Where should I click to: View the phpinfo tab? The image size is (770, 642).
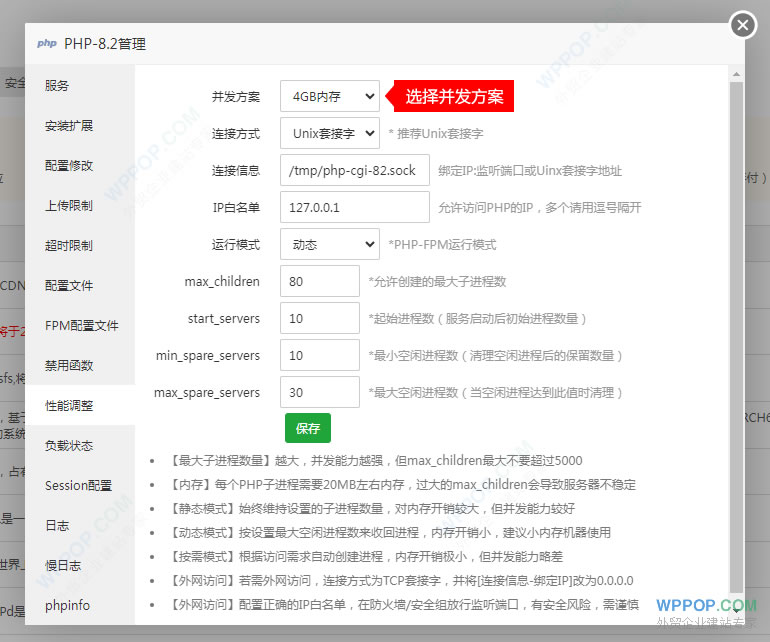66,606
